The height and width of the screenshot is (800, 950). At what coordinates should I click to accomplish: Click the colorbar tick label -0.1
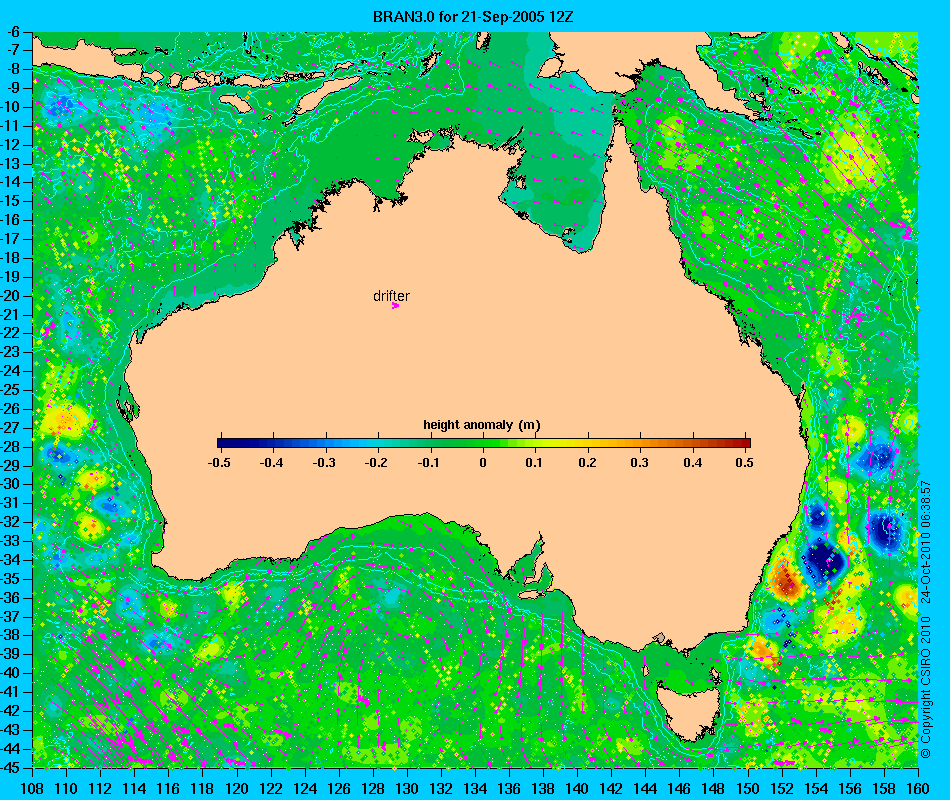click(429, 463)
